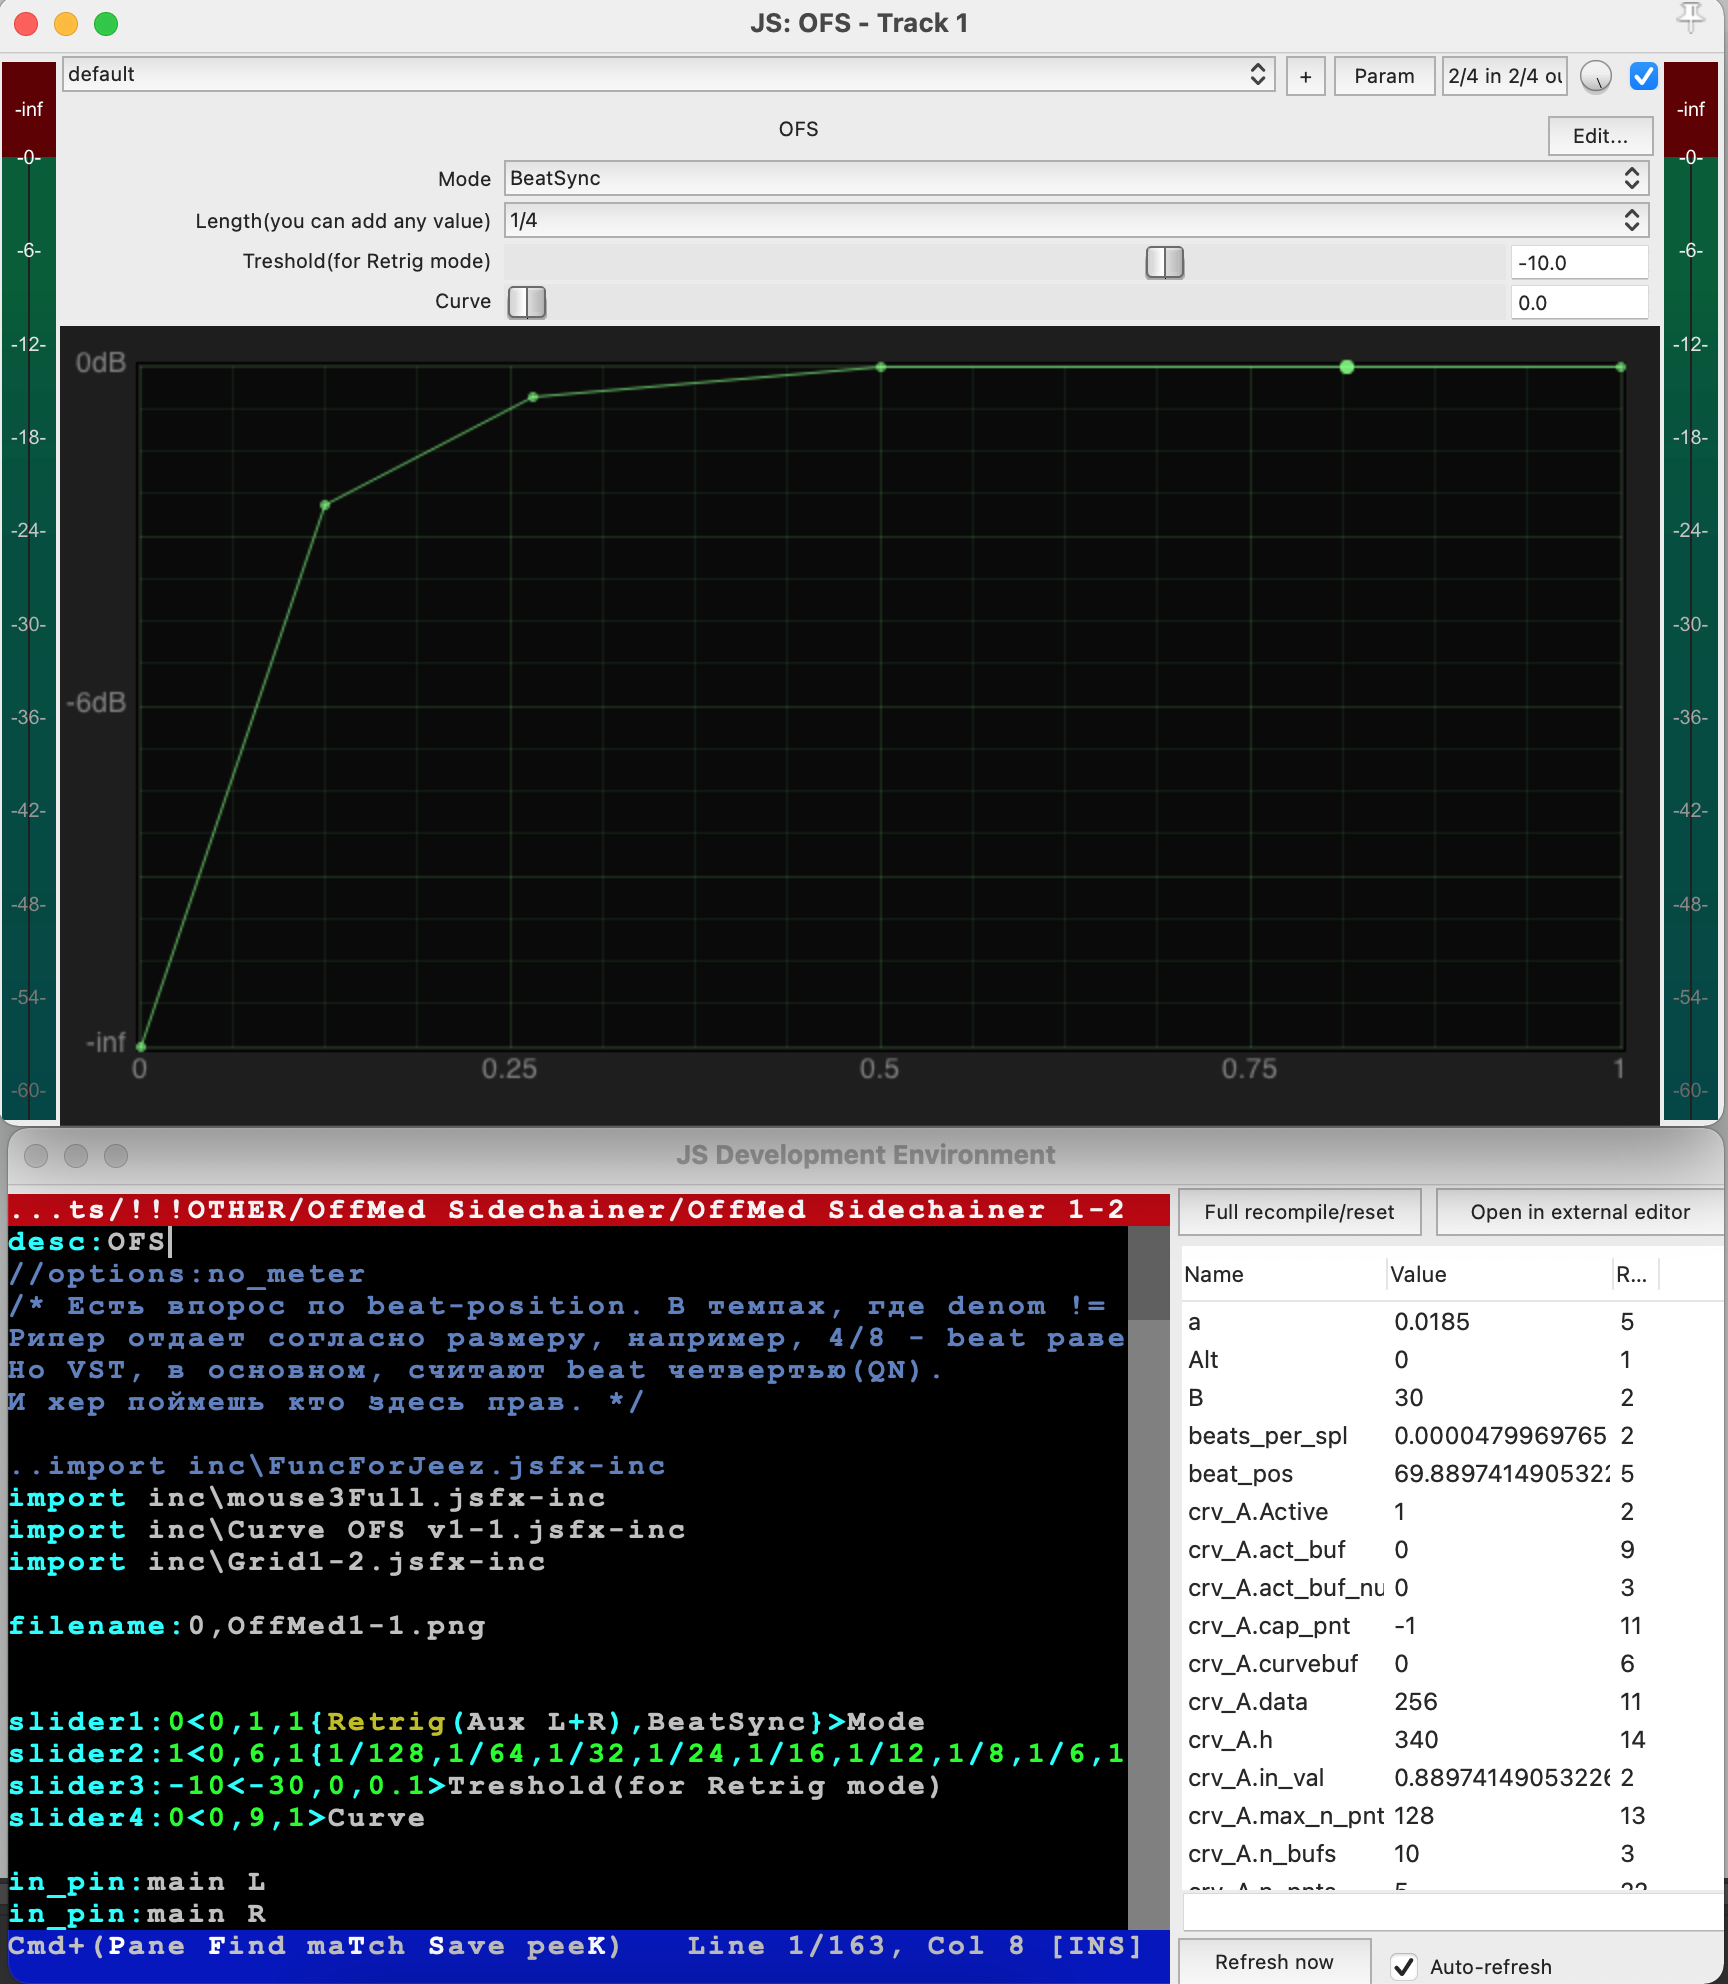Click the R... column header

[1634, 1274]
